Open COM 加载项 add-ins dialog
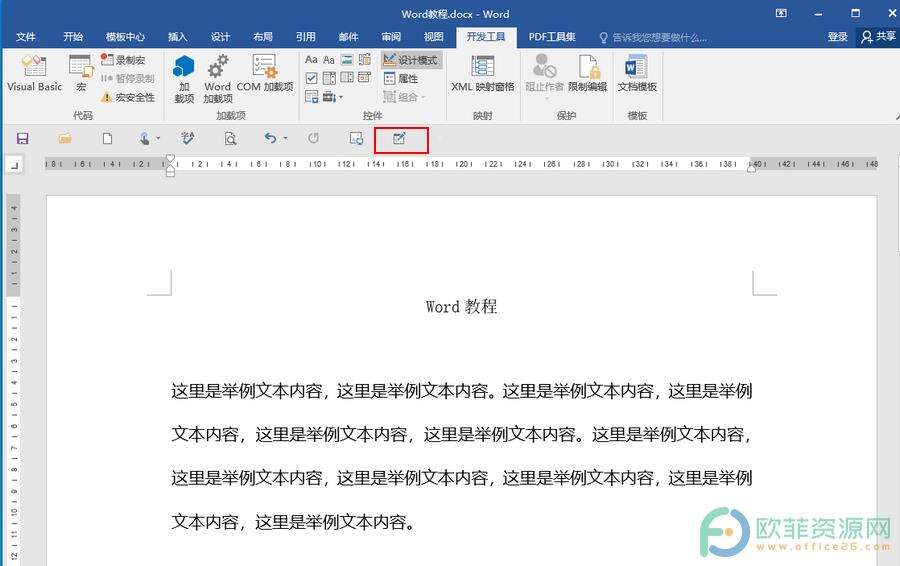Viewport: 900px width, 566px height. click(x=265, y=73)
